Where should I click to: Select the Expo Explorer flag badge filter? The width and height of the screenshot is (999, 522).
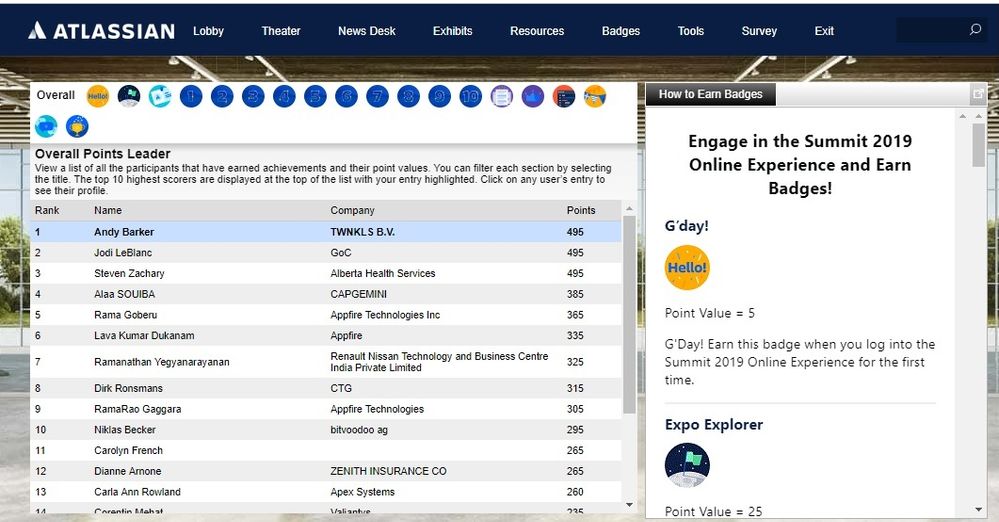pos(129,96)
